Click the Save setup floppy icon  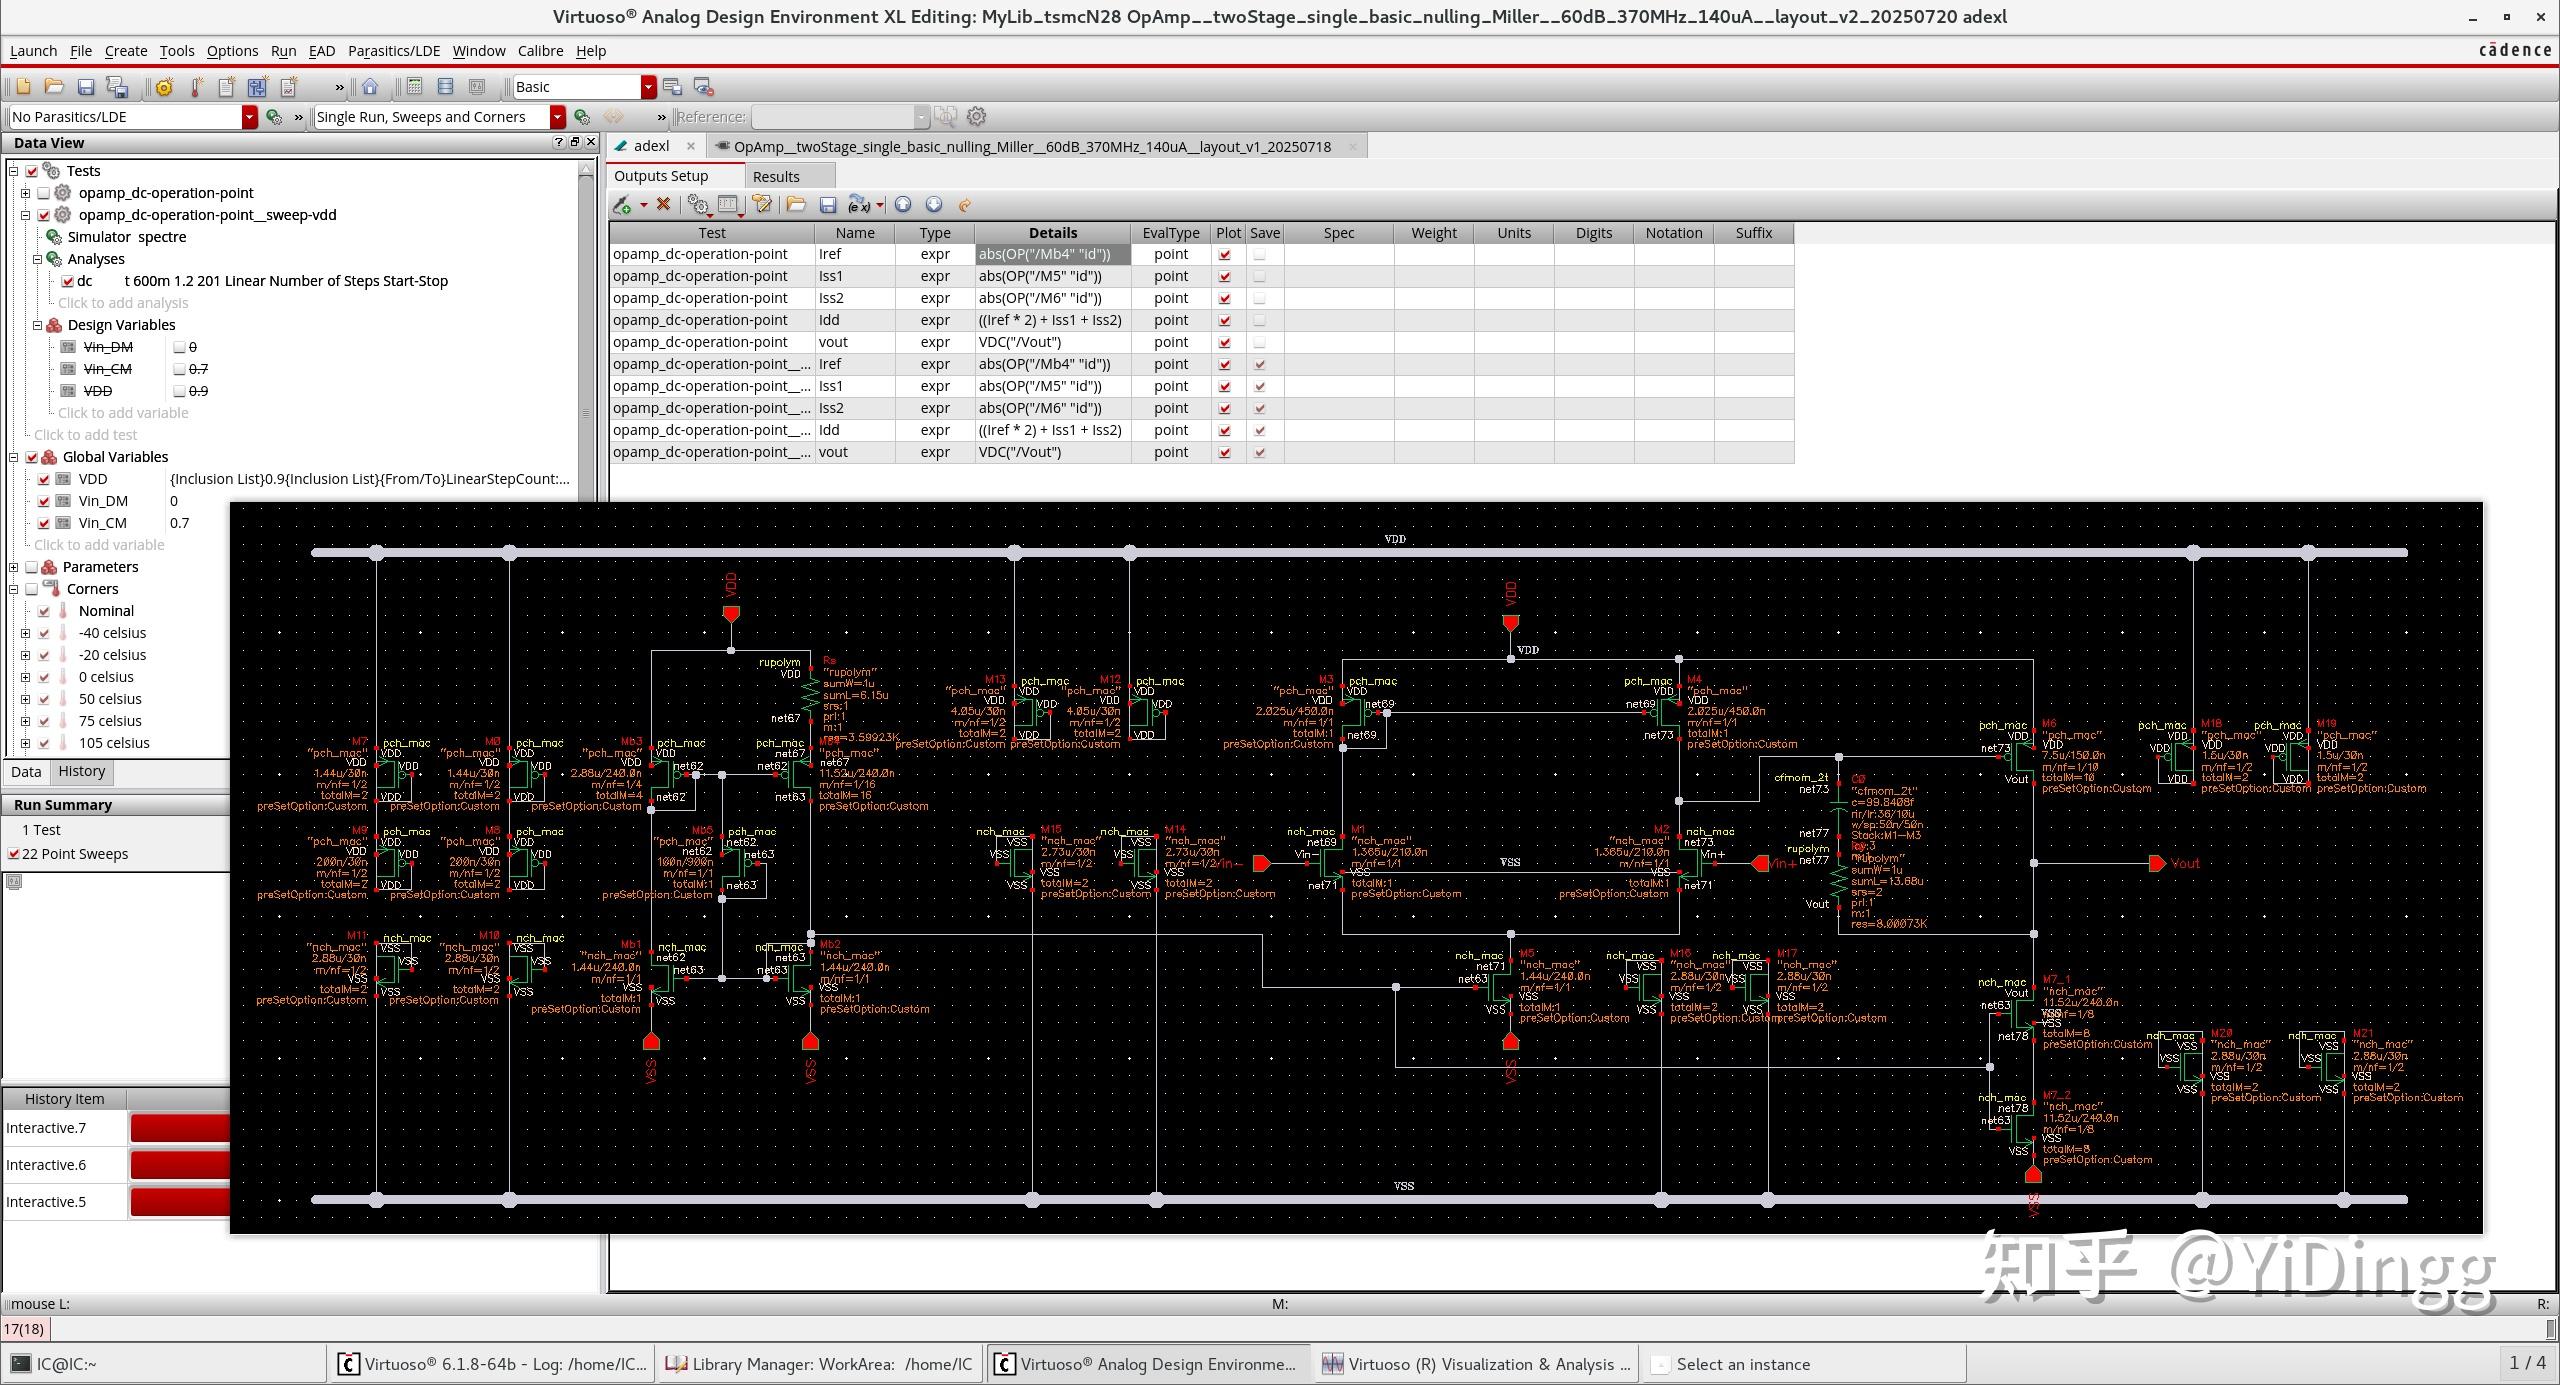tap(86, 87)
